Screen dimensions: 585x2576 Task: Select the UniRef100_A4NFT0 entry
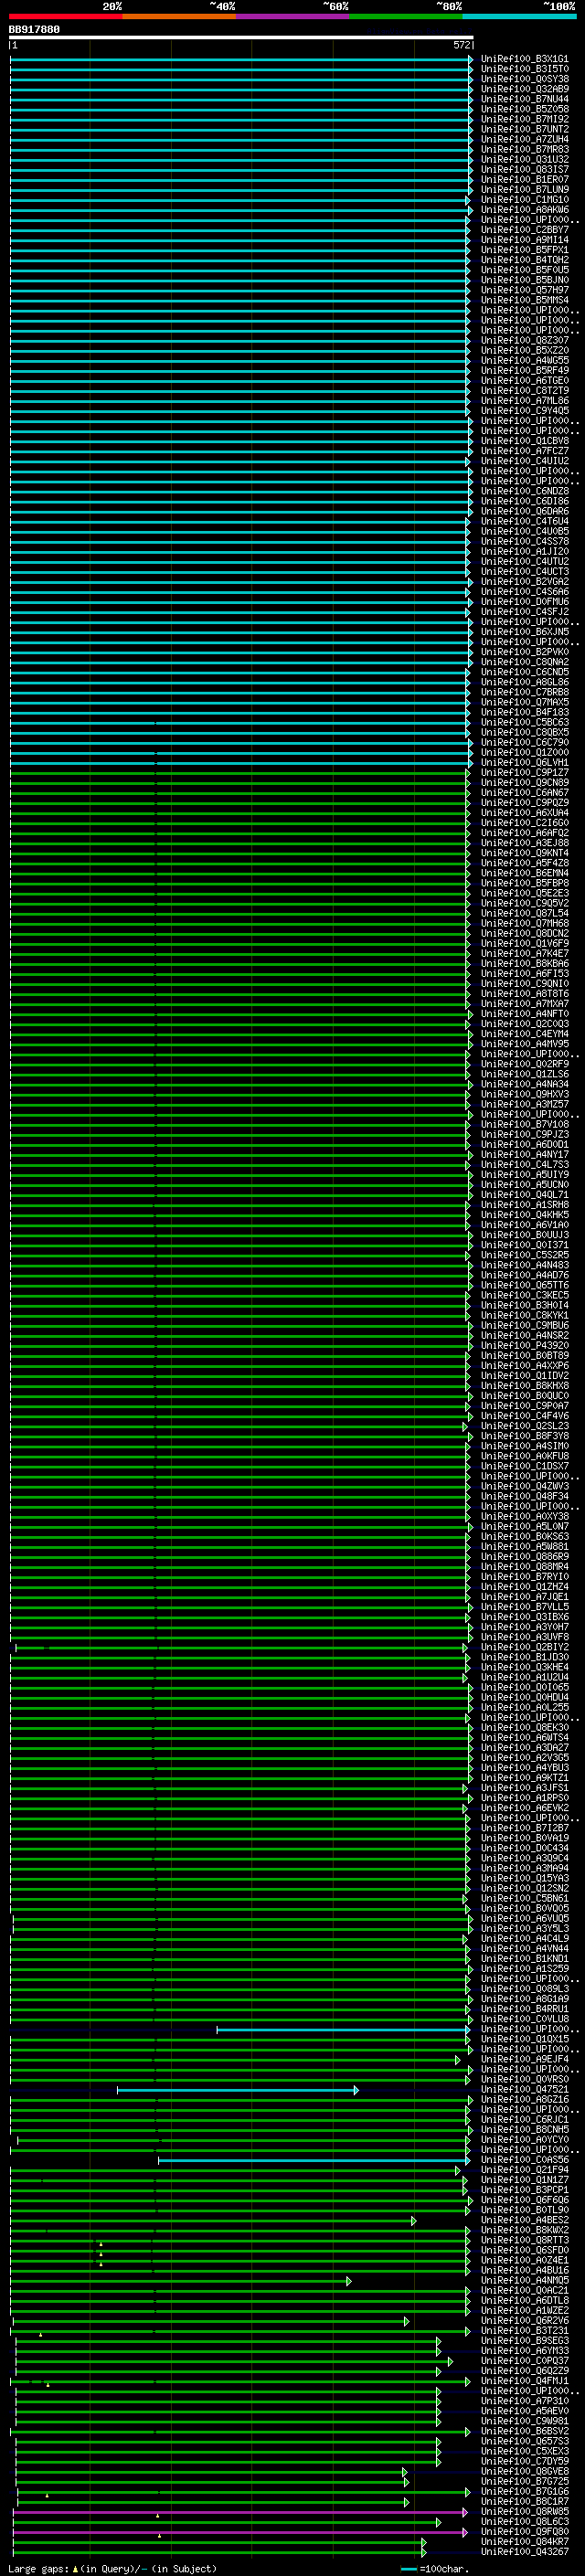(x=525, y=1014)
